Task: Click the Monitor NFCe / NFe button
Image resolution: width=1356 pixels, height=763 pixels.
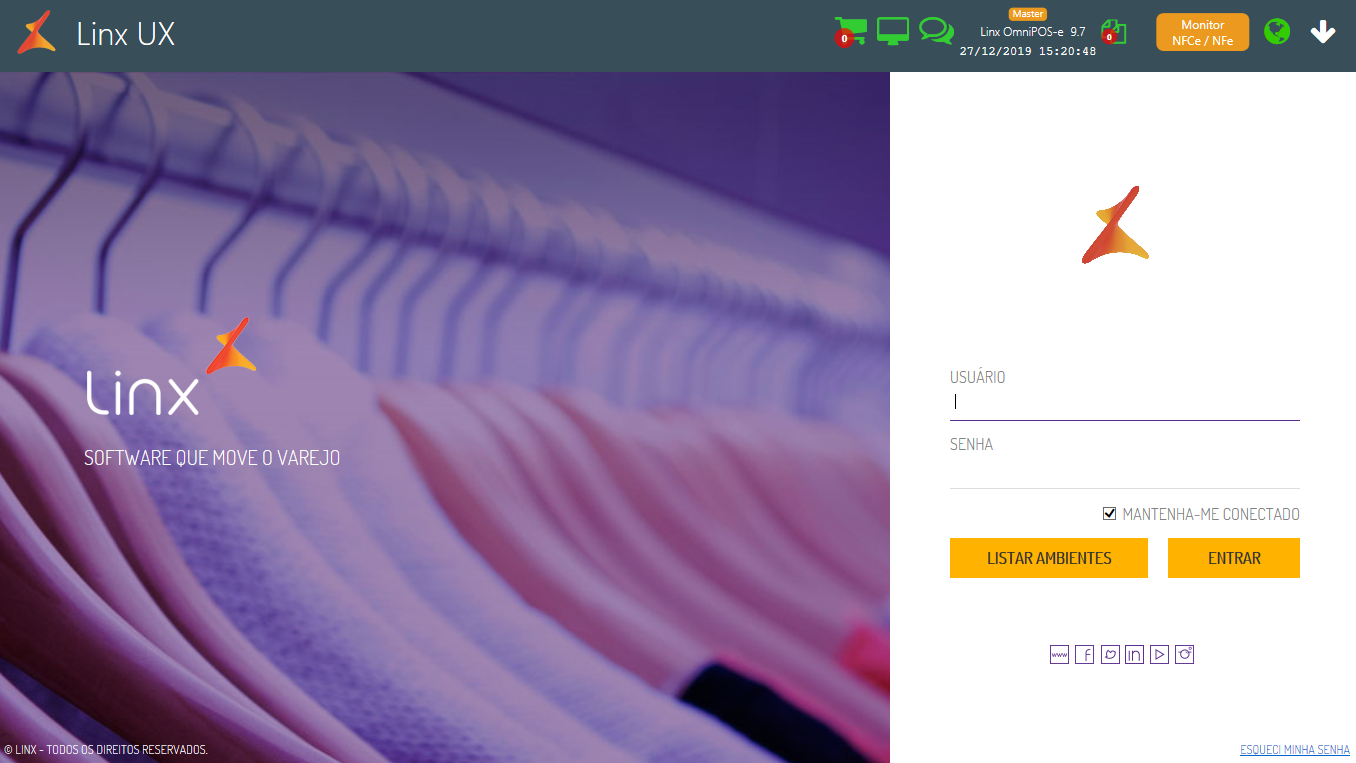Action: pos(1203,32)
